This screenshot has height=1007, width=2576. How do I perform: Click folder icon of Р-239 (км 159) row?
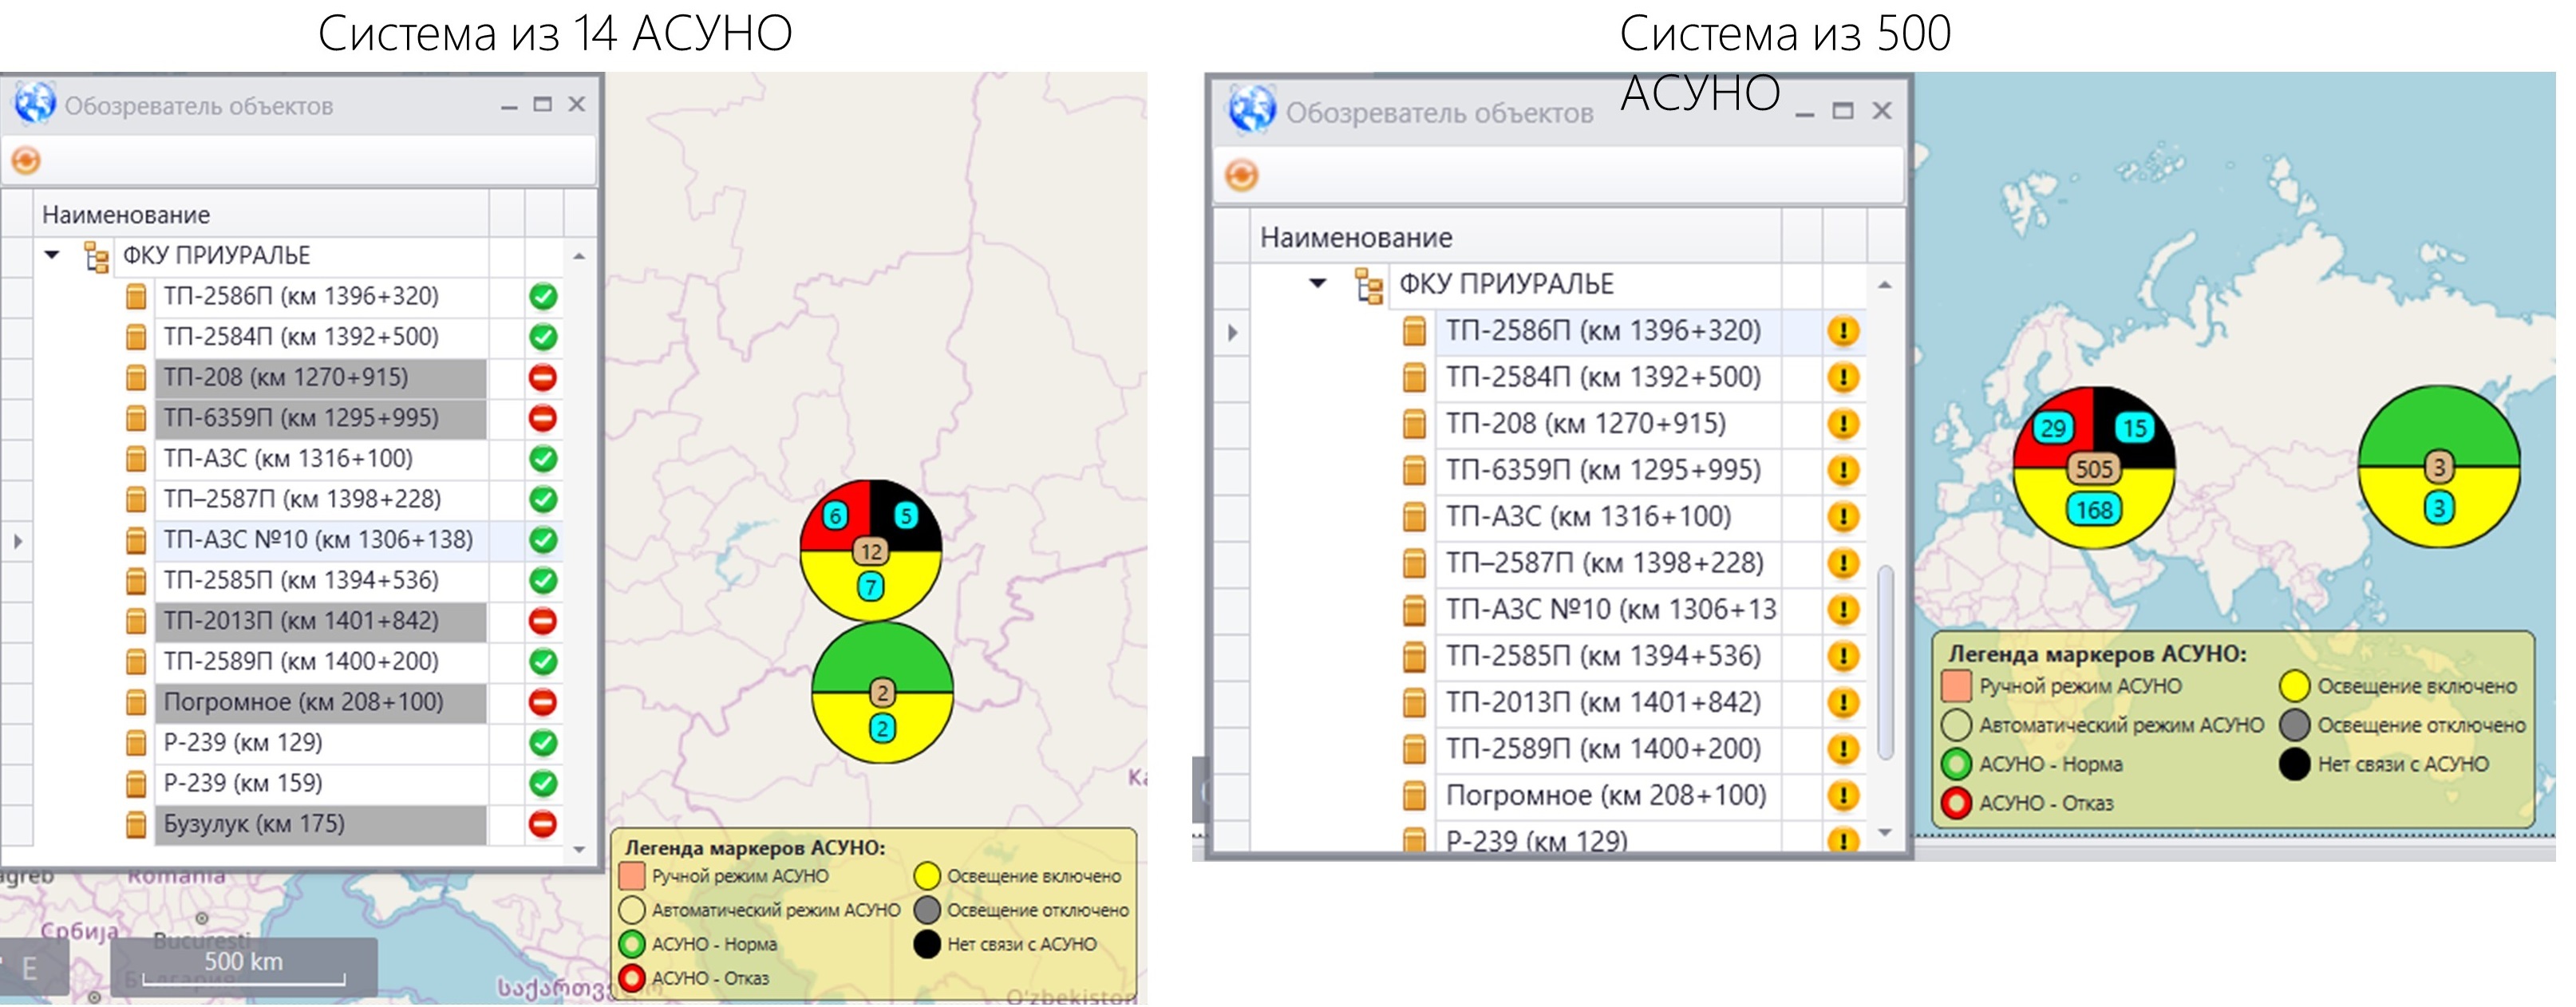136,784
